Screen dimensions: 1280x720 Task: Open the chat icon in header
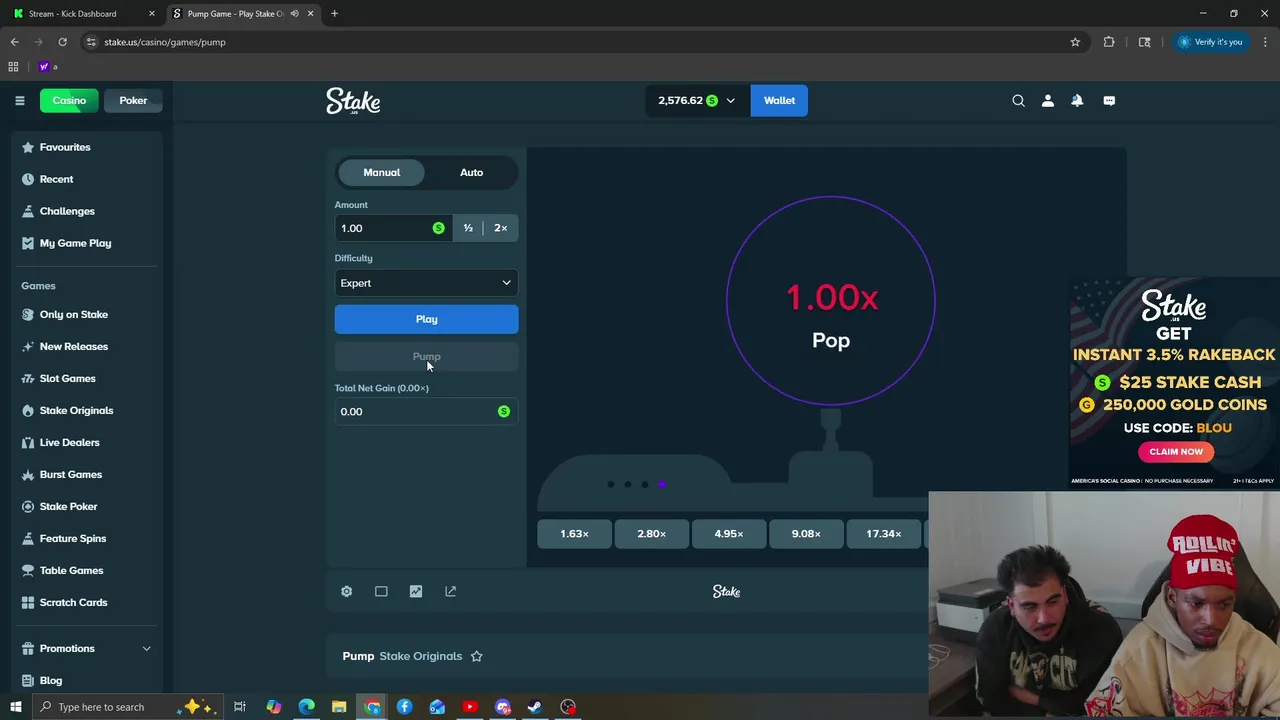coord(1109,100)
